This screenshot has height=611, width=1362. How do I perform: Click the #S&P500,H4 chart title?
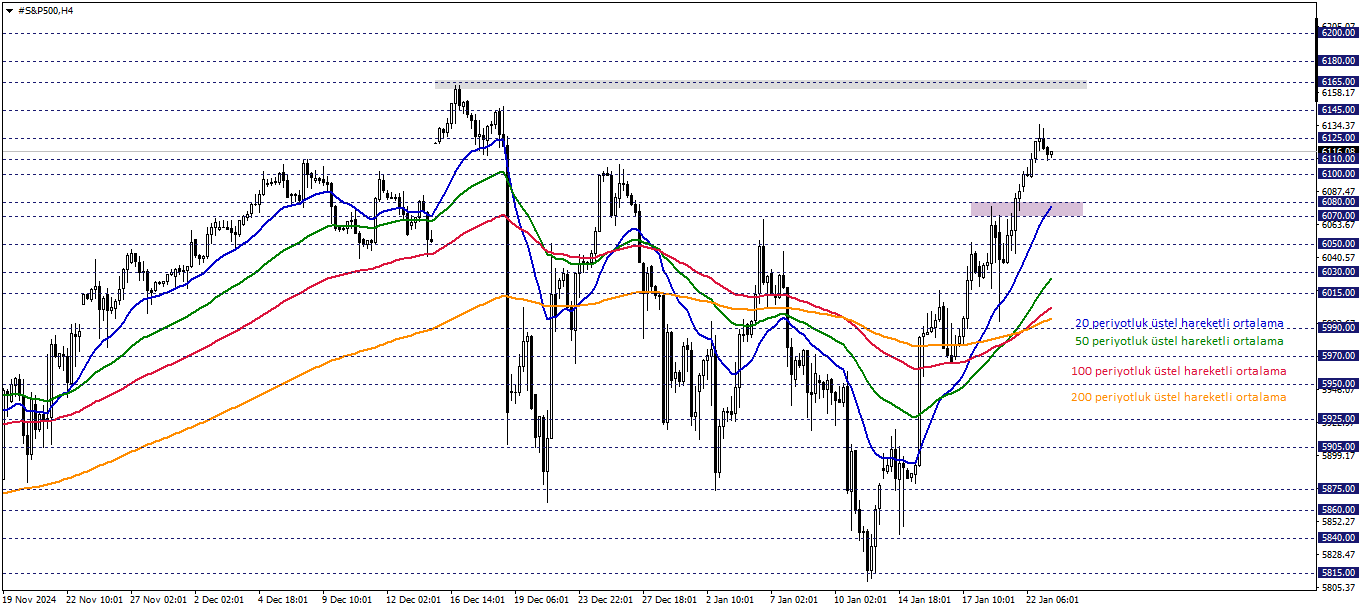[46, 10]
